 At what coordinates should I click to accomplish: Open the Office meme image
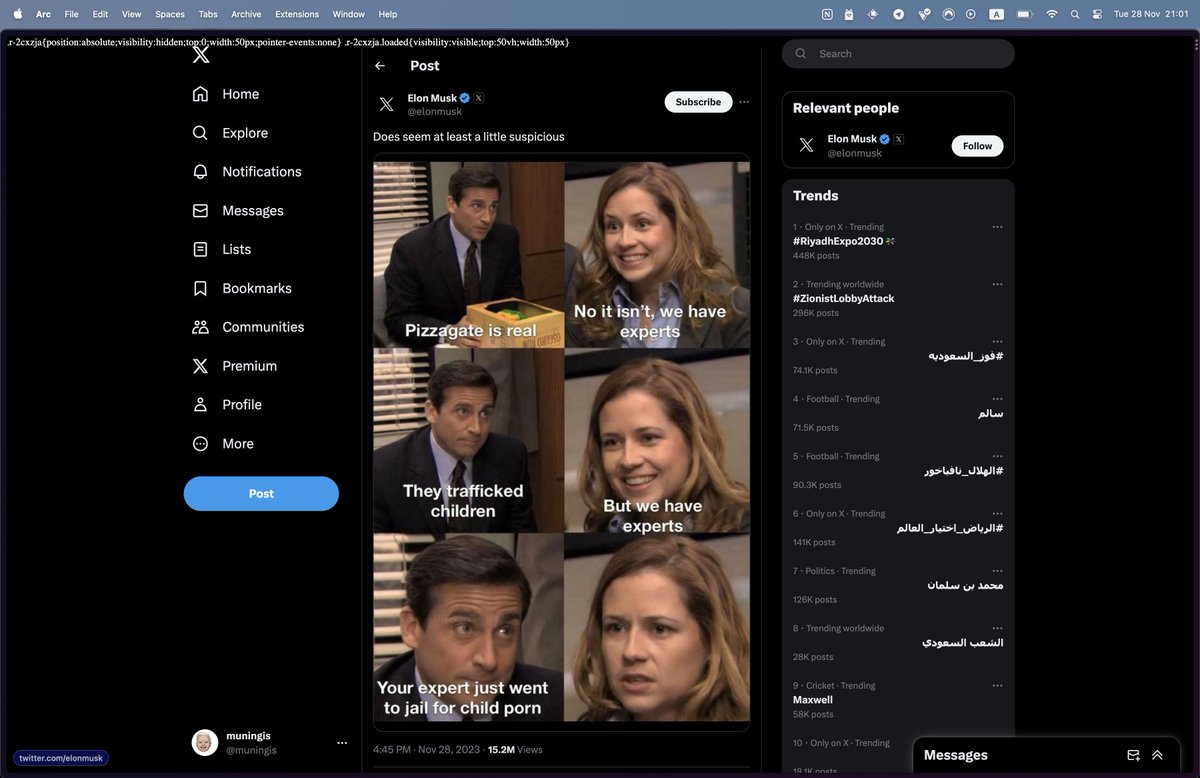[x=562, y=441]
